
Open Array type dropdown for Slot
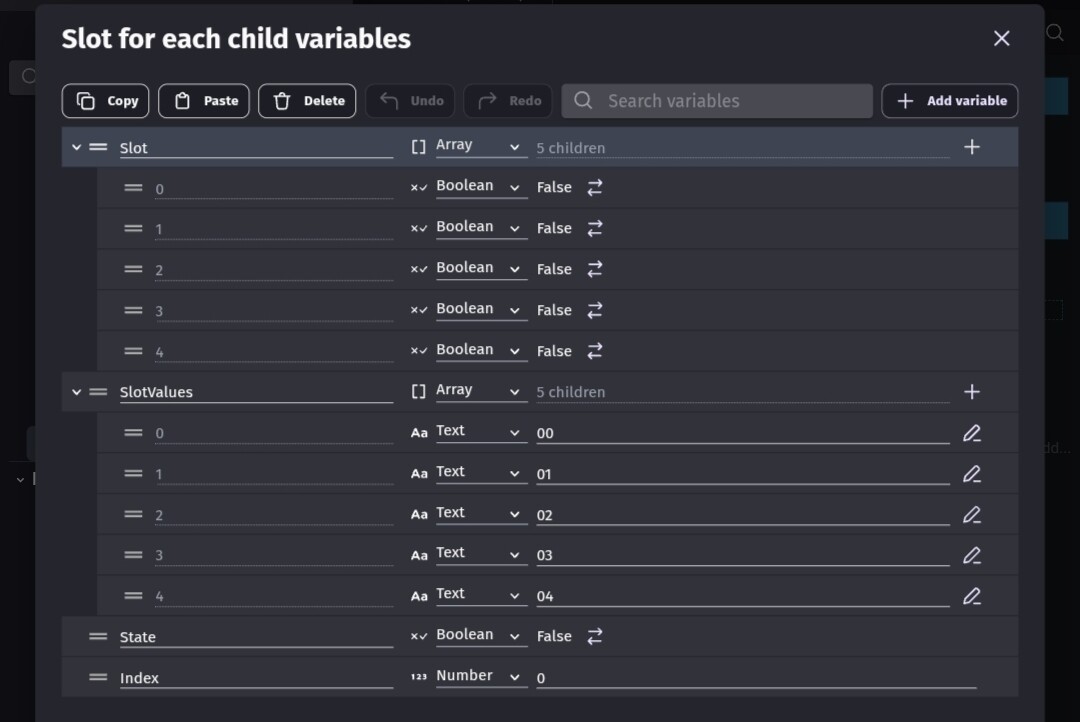pyautogui.click(x=480, y=146)
